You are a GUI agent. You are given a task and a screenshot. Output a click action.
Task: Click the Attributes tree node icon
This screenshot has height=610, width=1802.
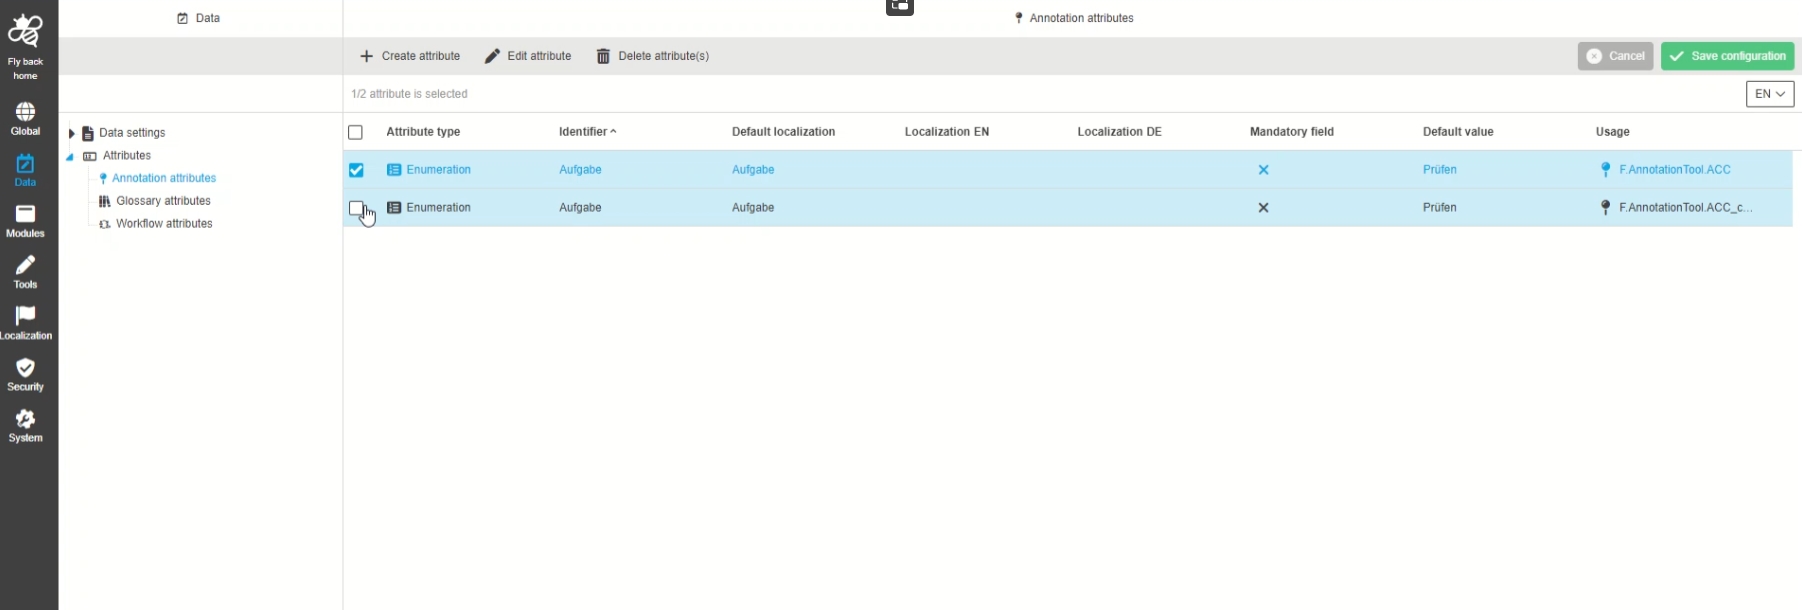tap(90, 156)
